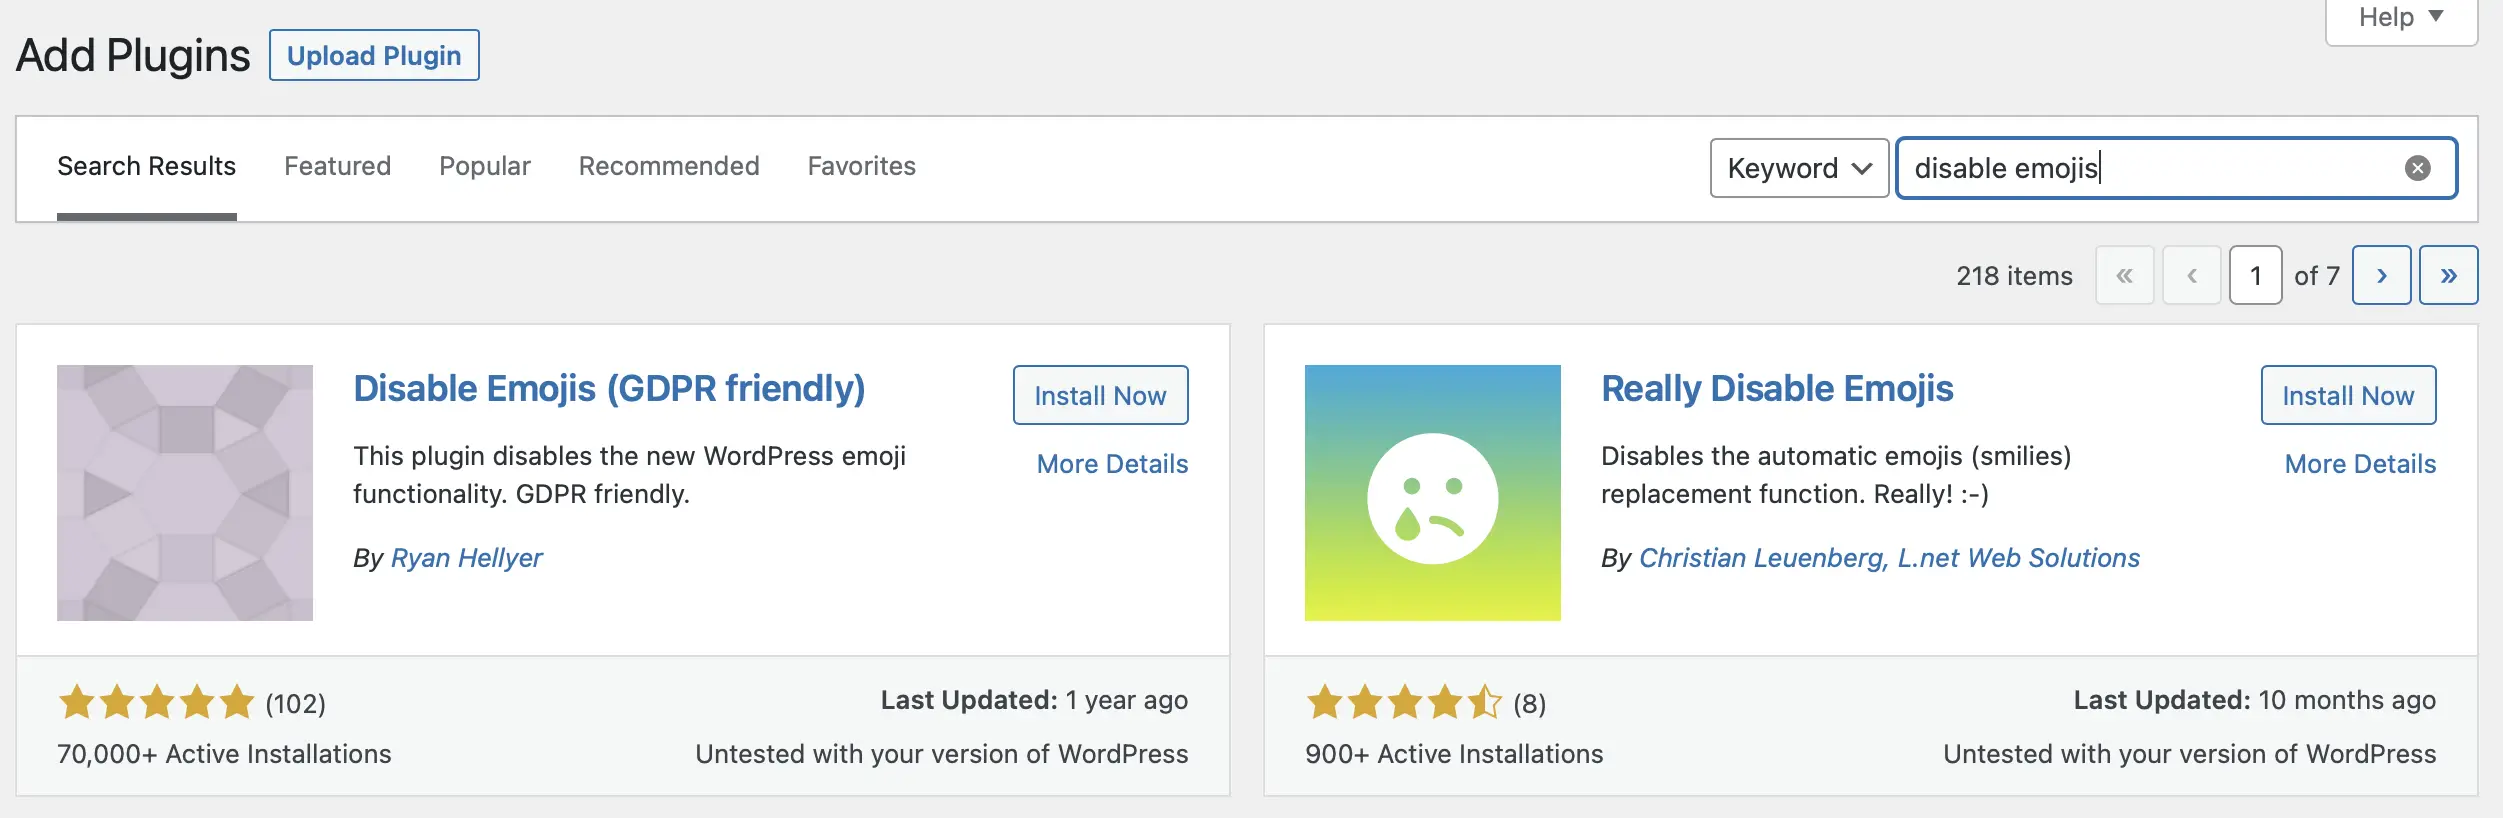Select '70,000+ Active Installations' text
The height and width of the screenshot is (818, 2503).
pos(224,754)
